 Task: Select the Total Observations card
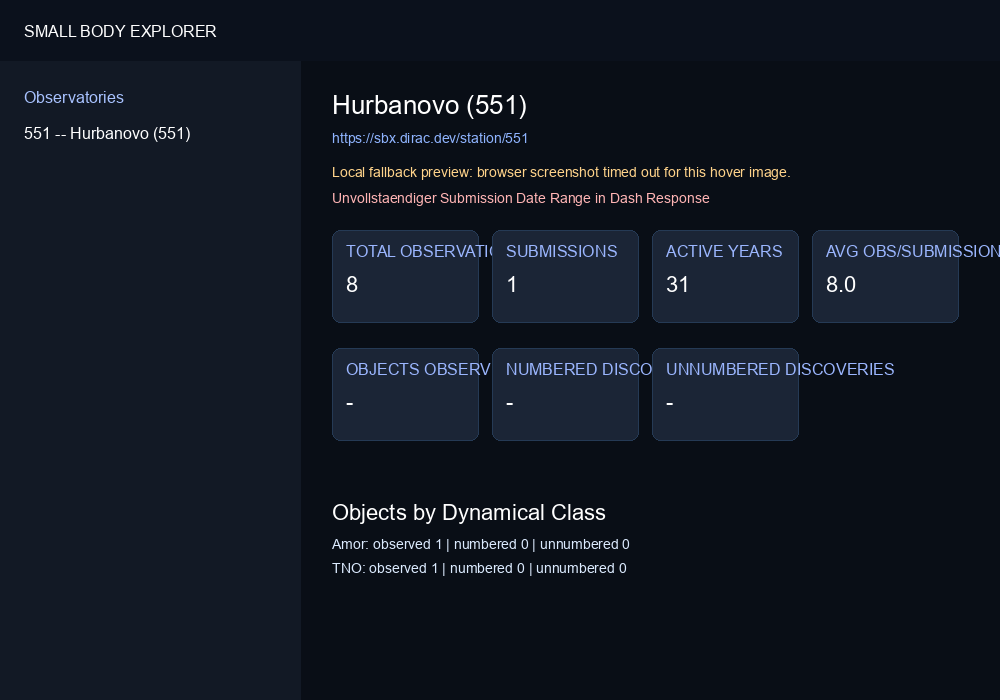pyautogui.click(x=406, y=277)
